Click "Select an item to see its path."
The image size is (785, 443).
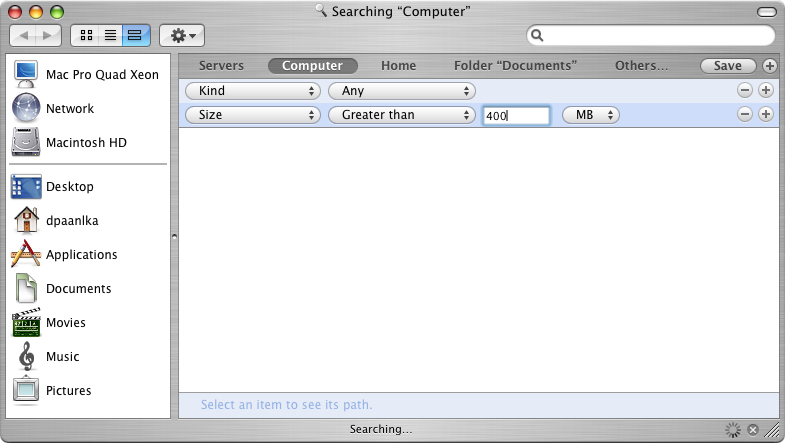click(x=286, y=404)
